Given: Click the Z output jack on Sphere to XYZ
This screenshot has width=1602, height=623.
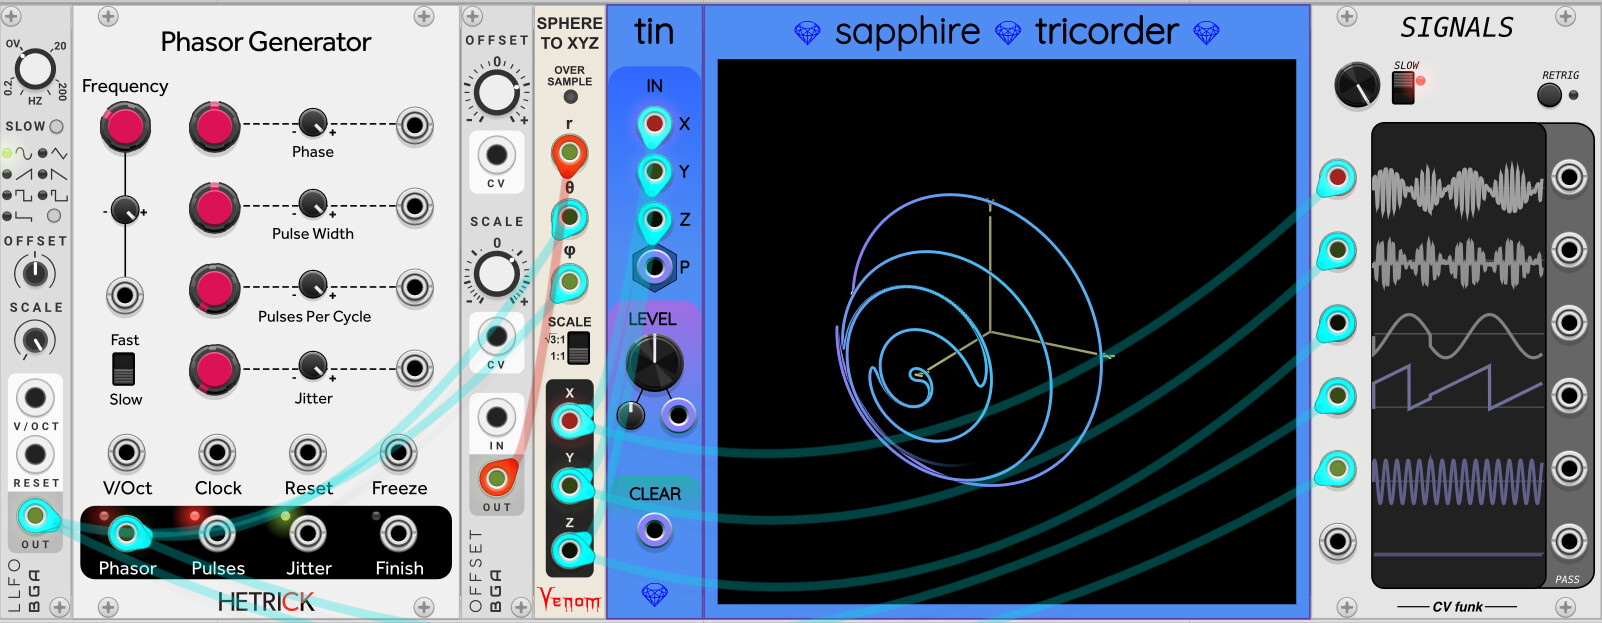Looking at the screenshot, I should (569, 550).
